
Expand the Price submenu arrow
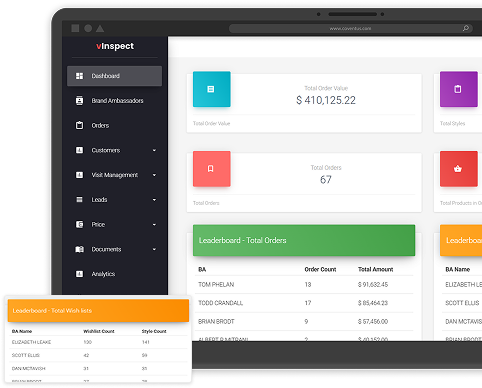coord(154,225)
